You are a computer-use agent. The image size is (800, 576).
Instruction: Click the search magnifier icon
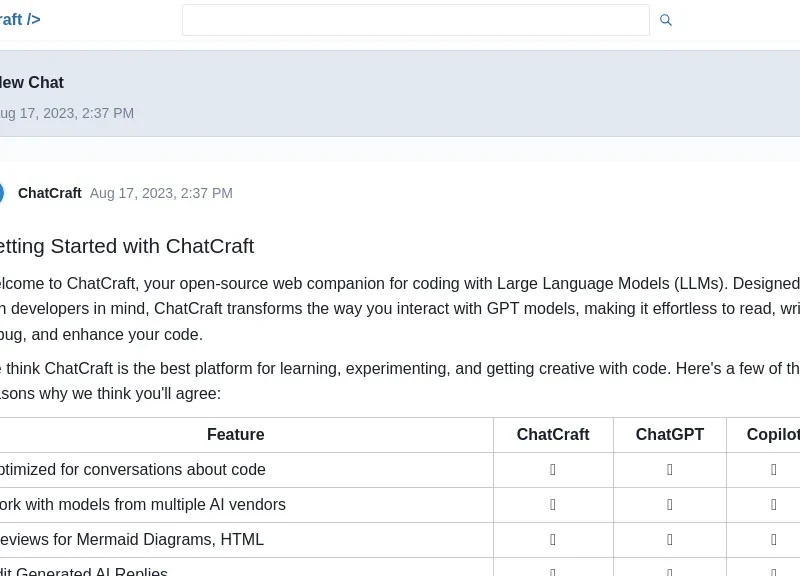665,20
